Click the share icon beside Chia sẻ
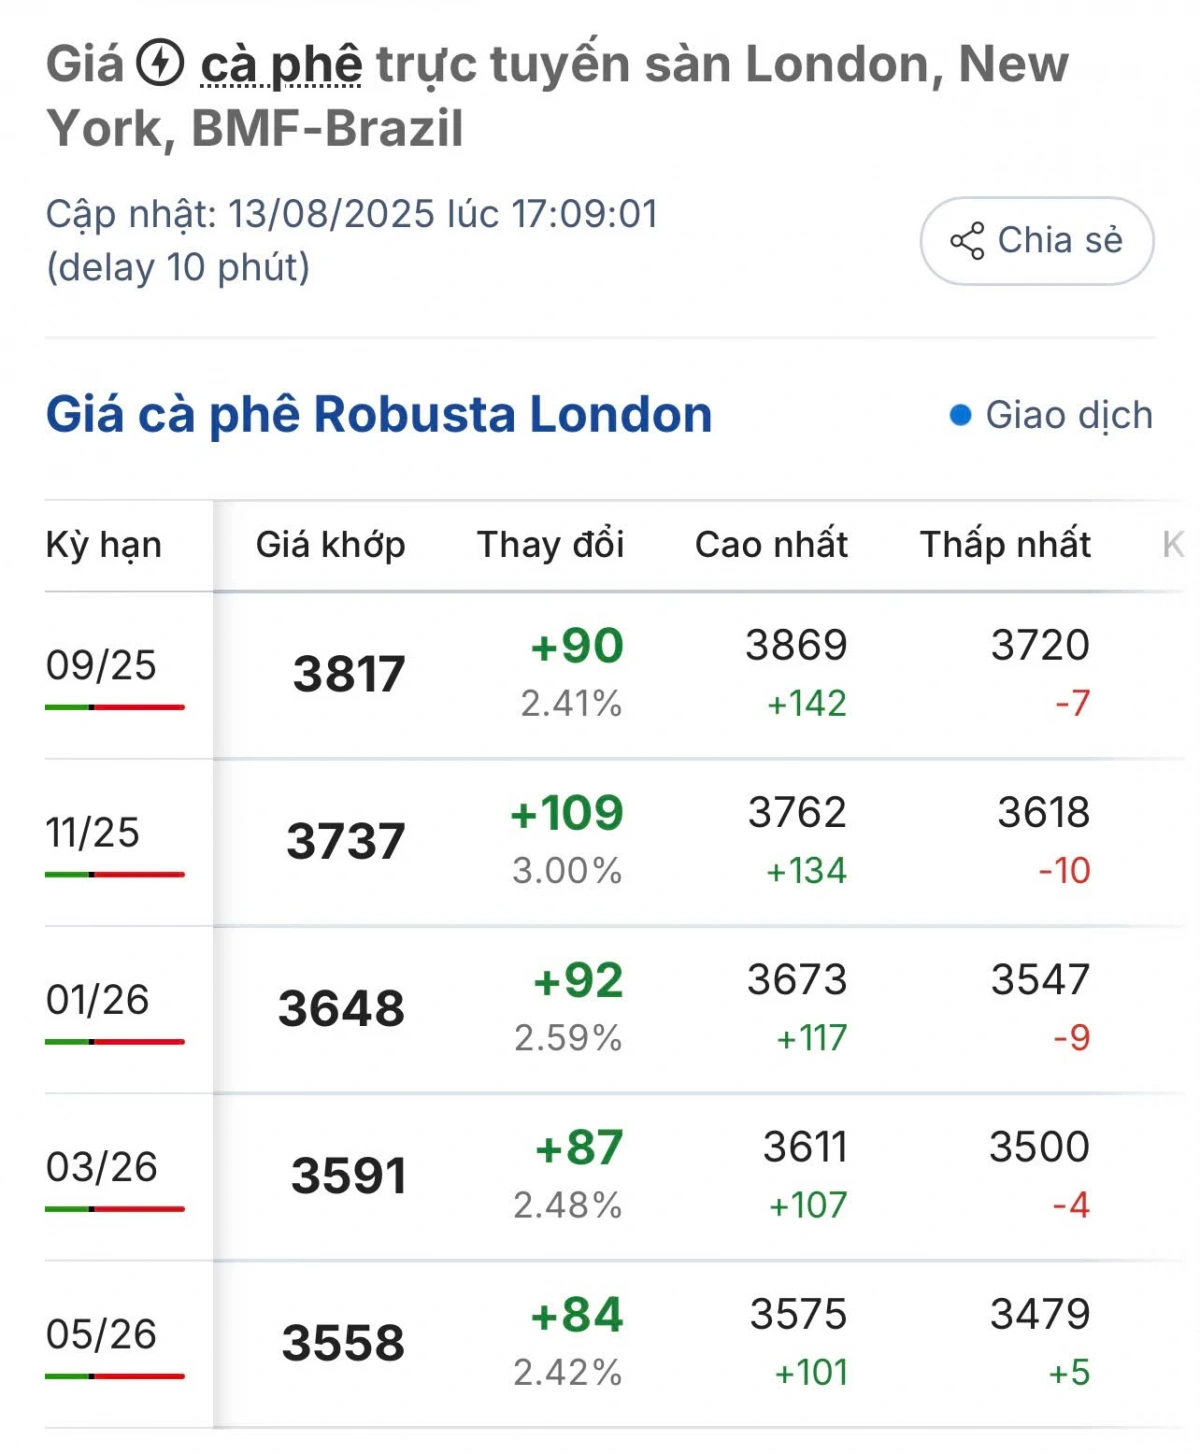 pos(967,241)
